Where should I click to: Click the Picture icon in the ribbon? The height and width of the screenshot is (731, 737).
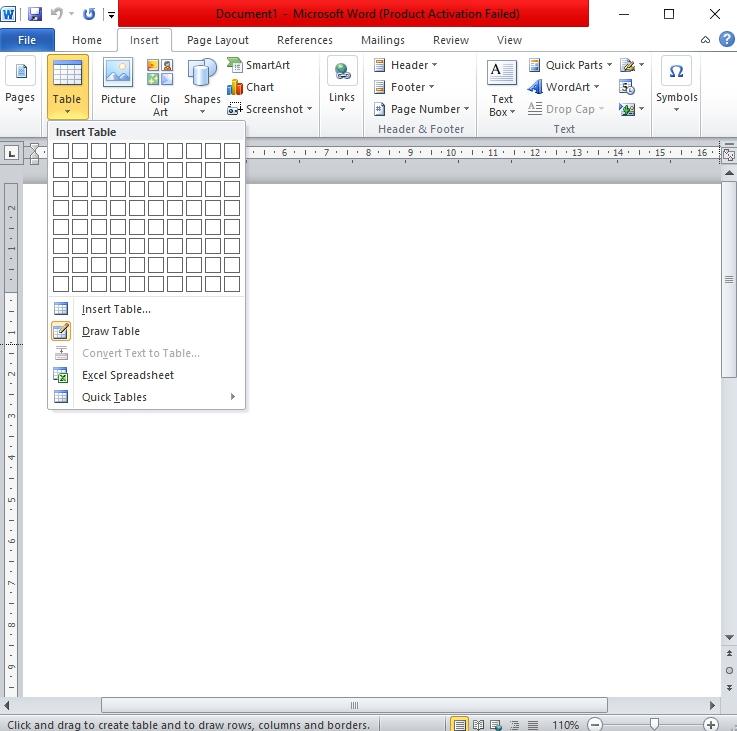[118, 72]
